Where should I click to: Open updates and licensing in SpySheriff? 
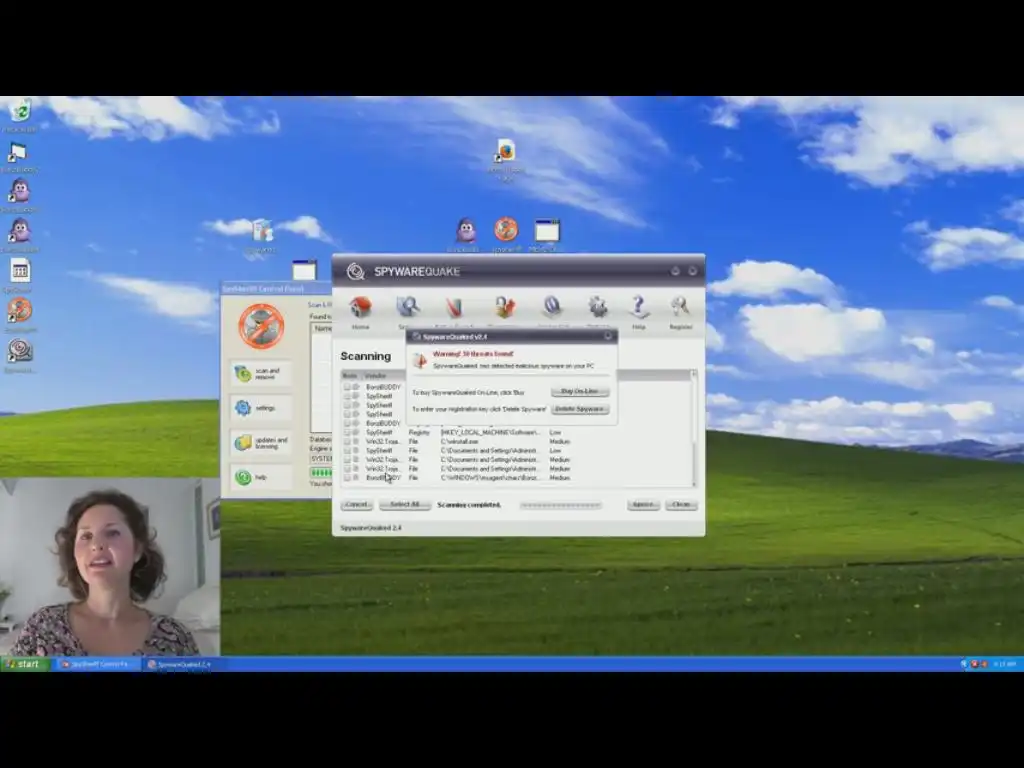coord(261,443)
